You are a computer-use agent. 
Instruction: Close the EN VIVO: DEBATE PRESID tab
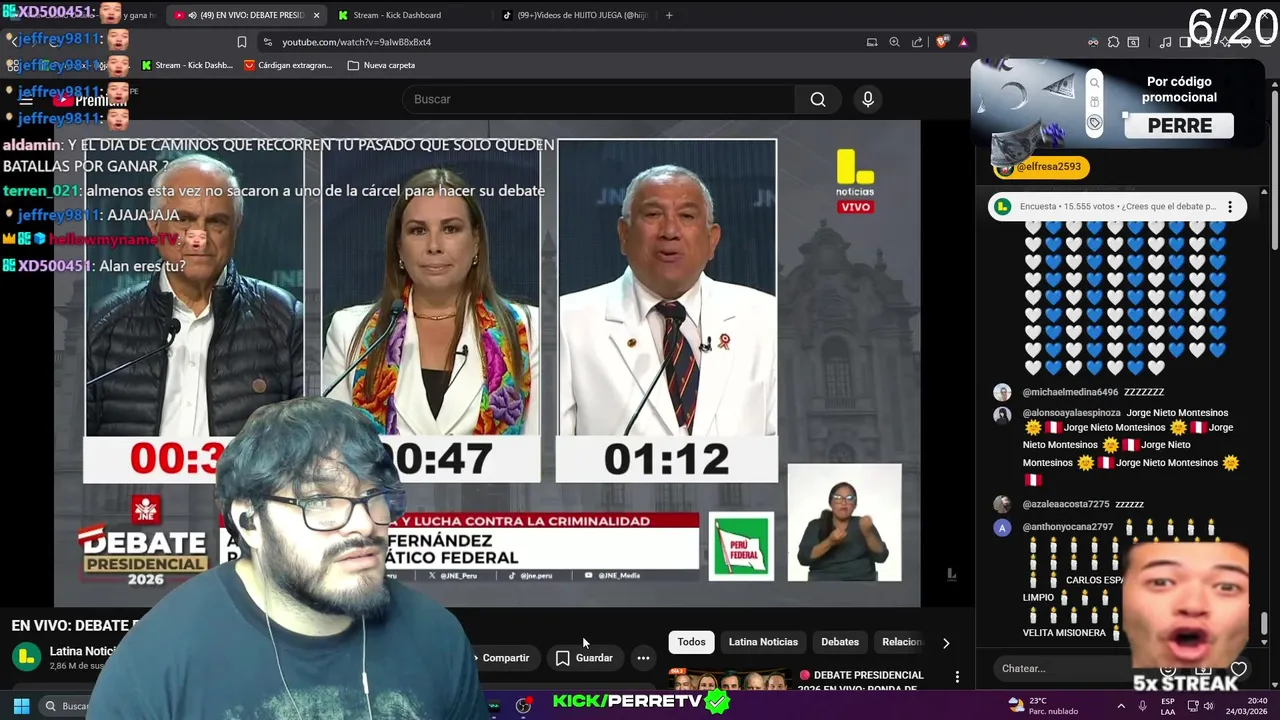point(316,15)
